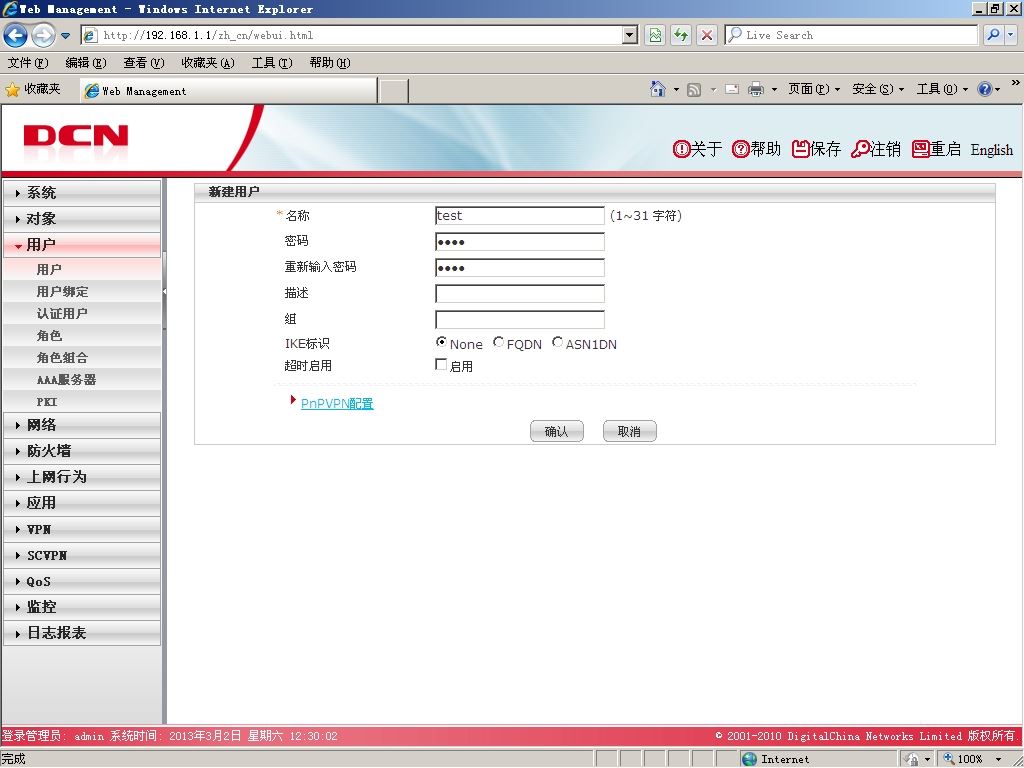Viewport: 1024px width, 768px height.
Task: Click the 帮助 help icon in DCN header
Action: [x=740, y=149]
